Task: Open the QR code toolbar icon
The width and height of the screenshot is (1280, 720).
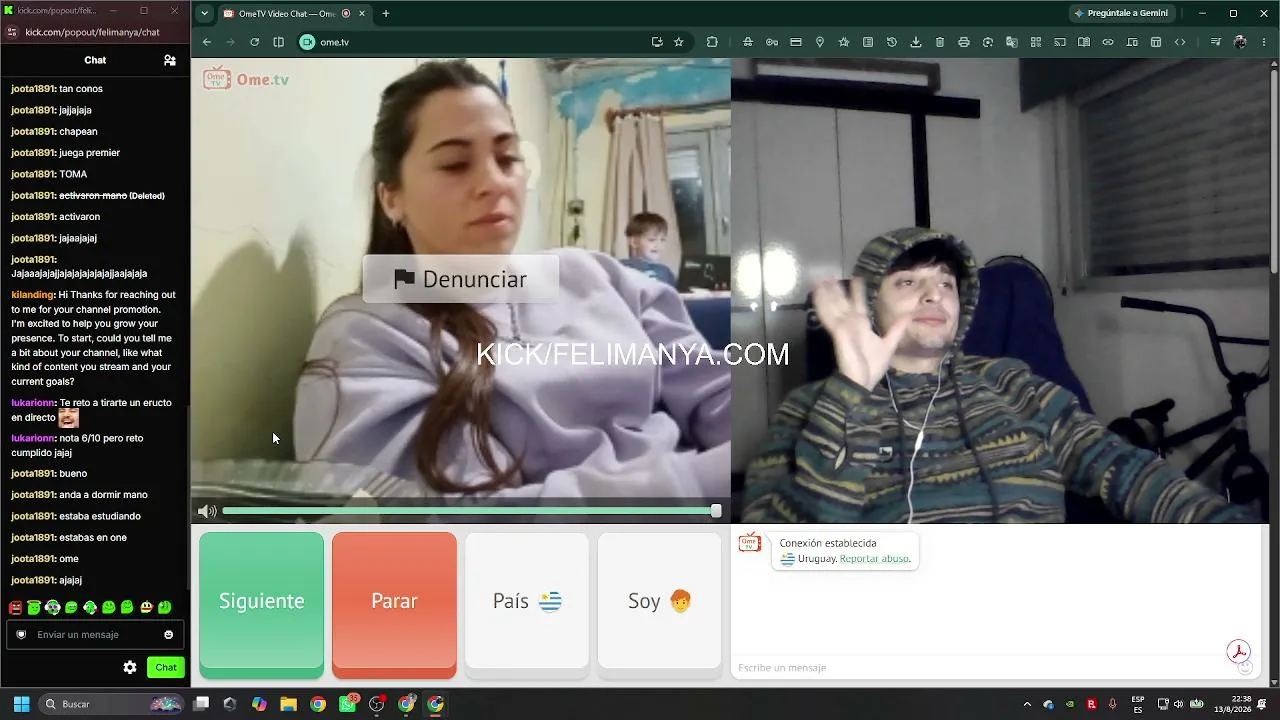Action: click(1036, 42)
